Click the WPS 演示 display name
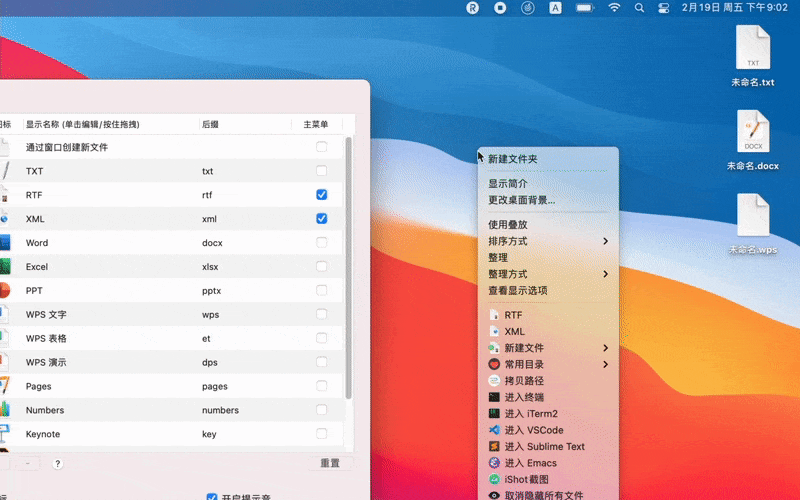800x500 pixels. point(46,362)
